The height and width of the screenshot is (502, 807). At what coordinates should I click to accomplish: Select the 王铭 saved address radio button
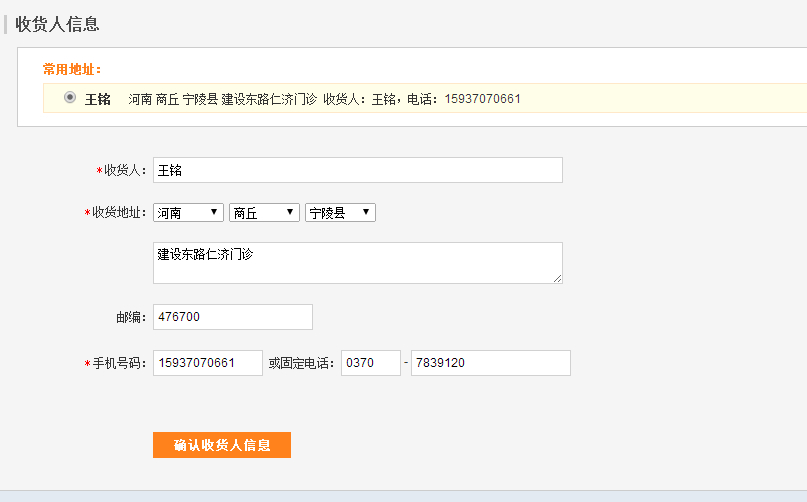69,98
